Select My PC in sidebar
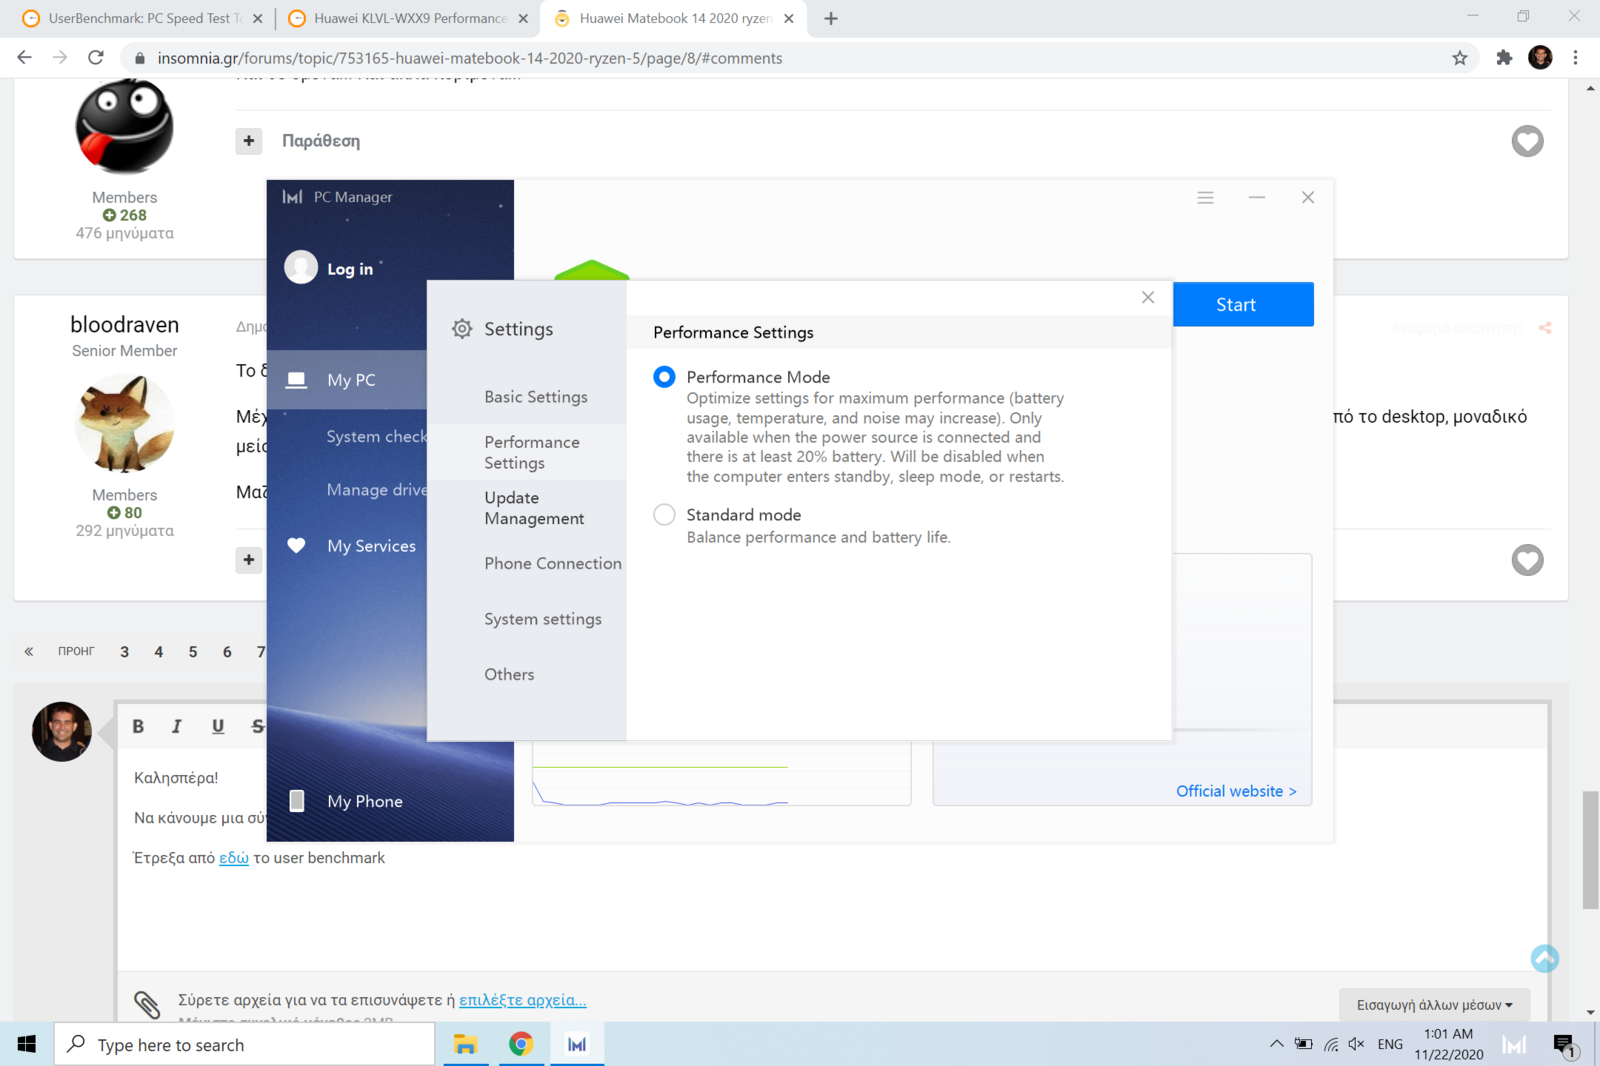The height and width of the screenshot is (1066, 1600). coord(347,380)
